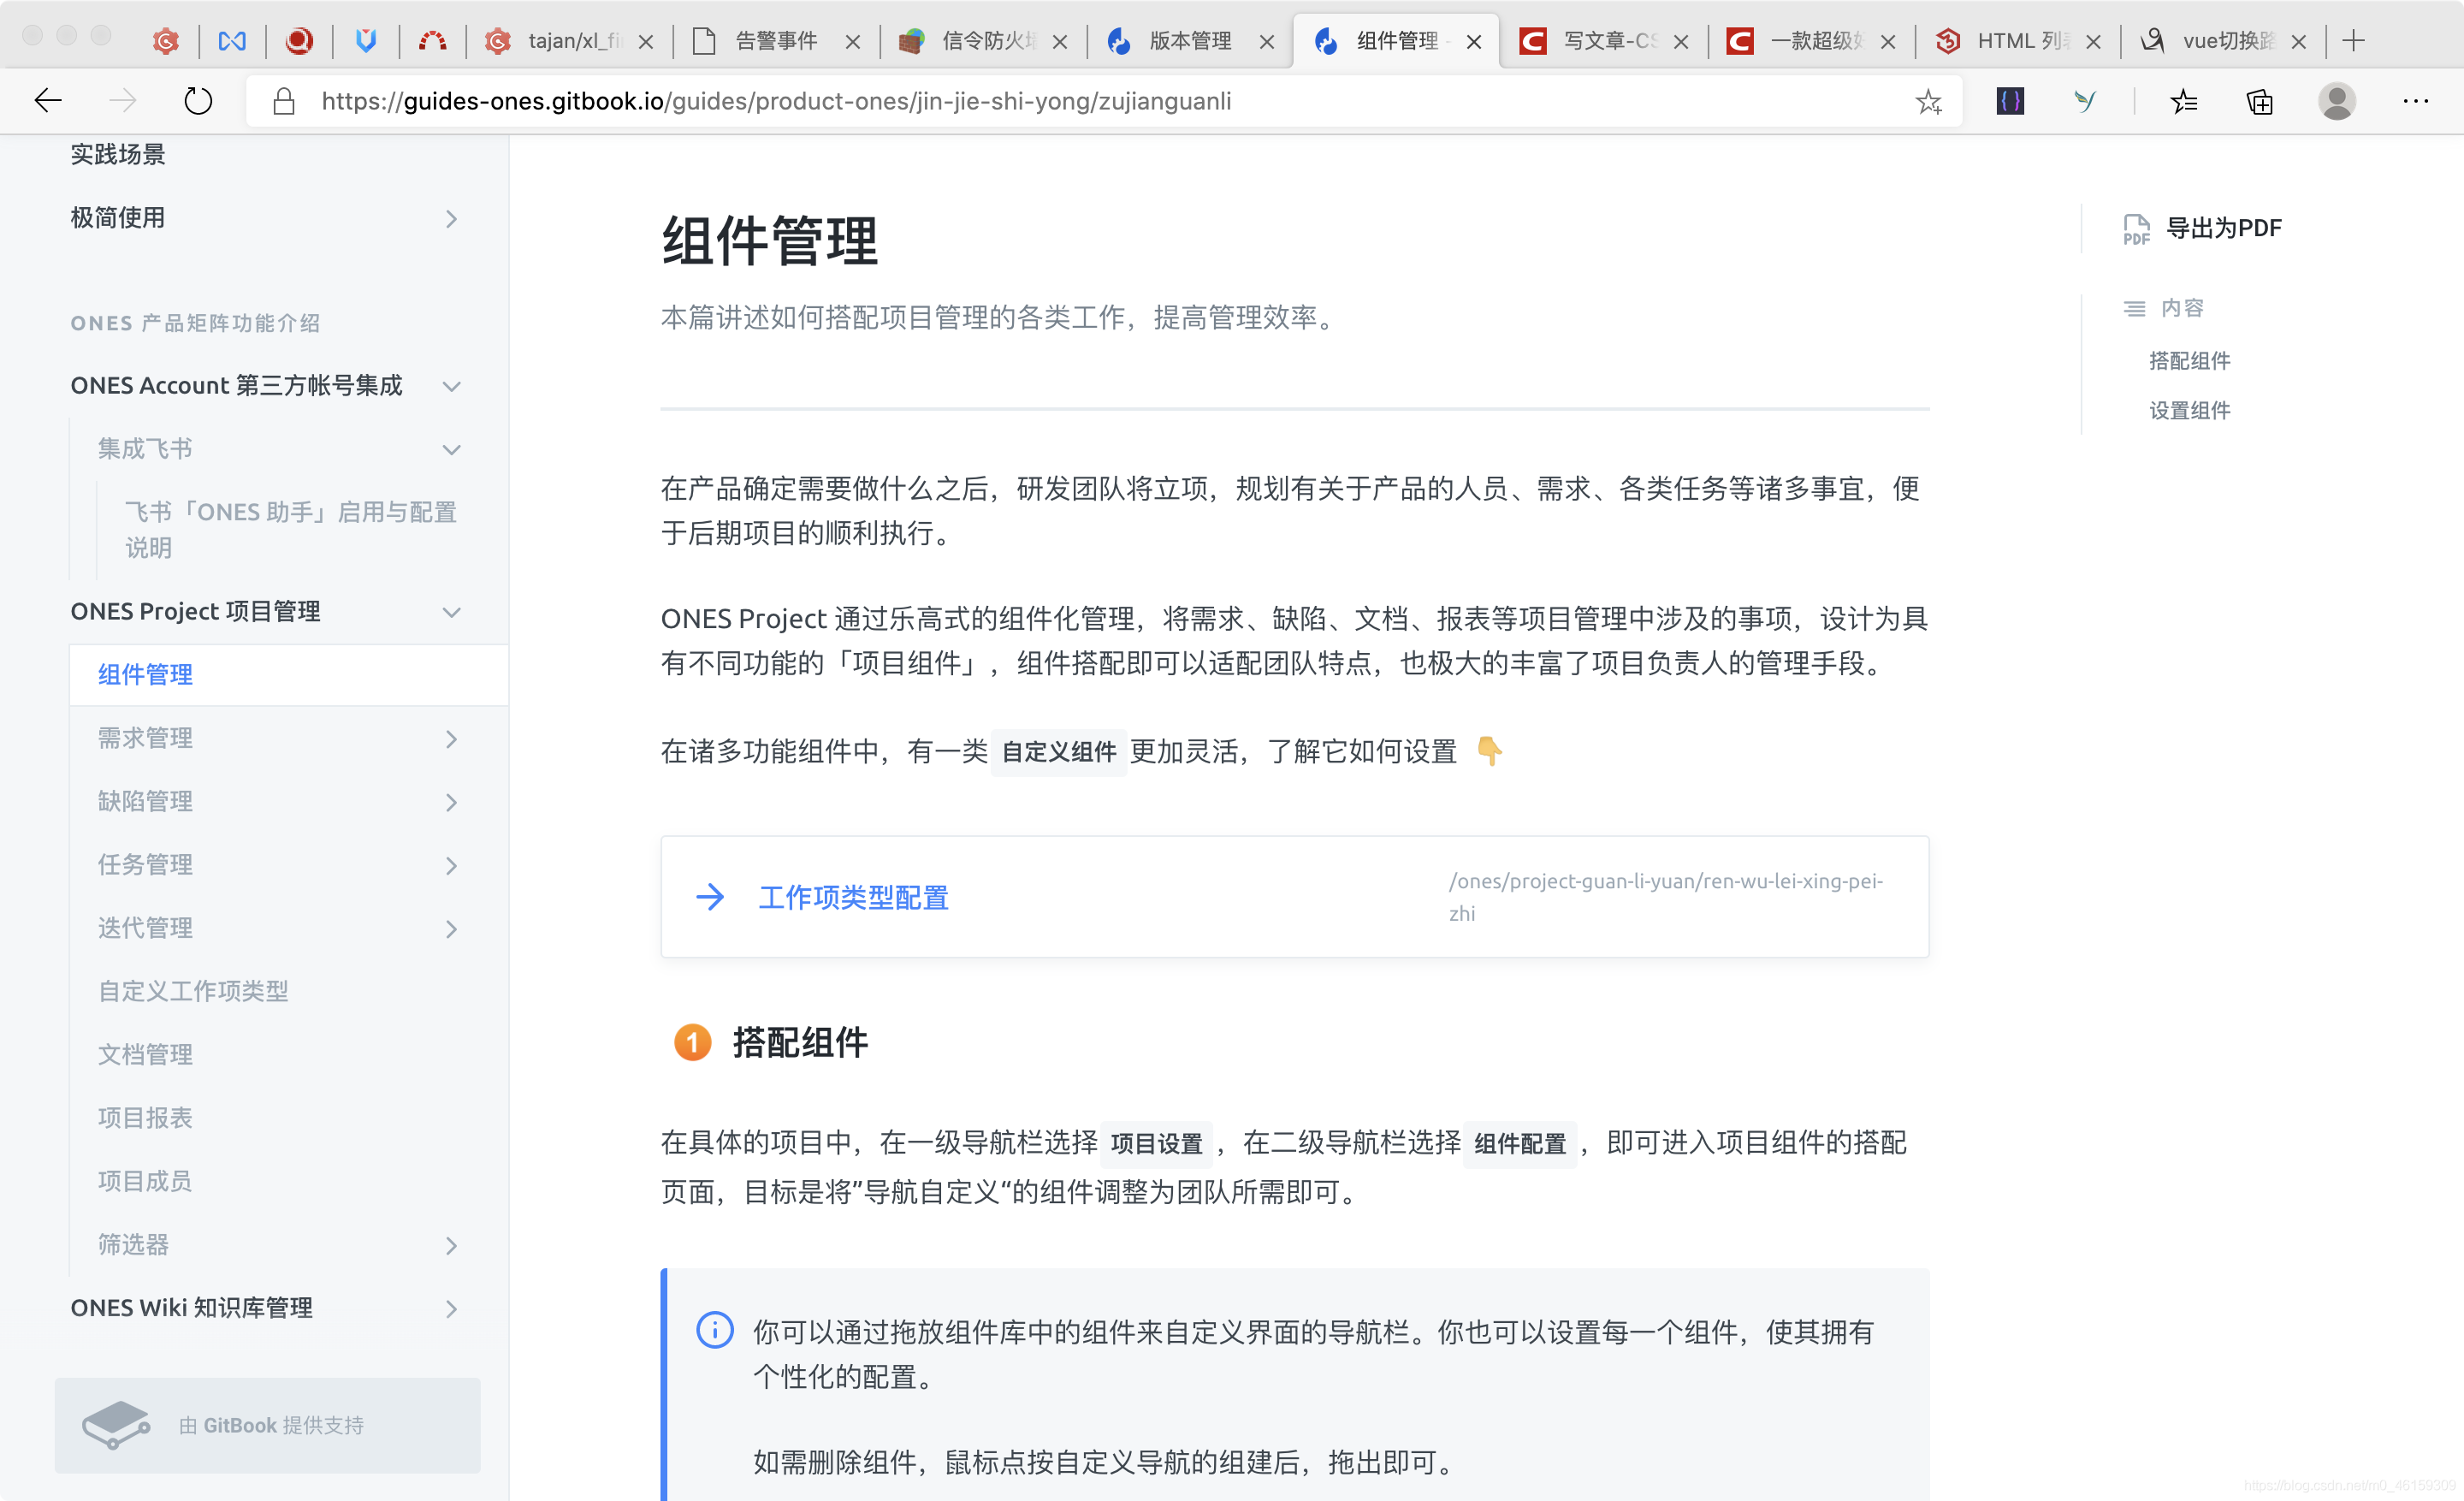Select the pinned red circle tab
Screen dimensions: 2464x1501
click(299, 41)
